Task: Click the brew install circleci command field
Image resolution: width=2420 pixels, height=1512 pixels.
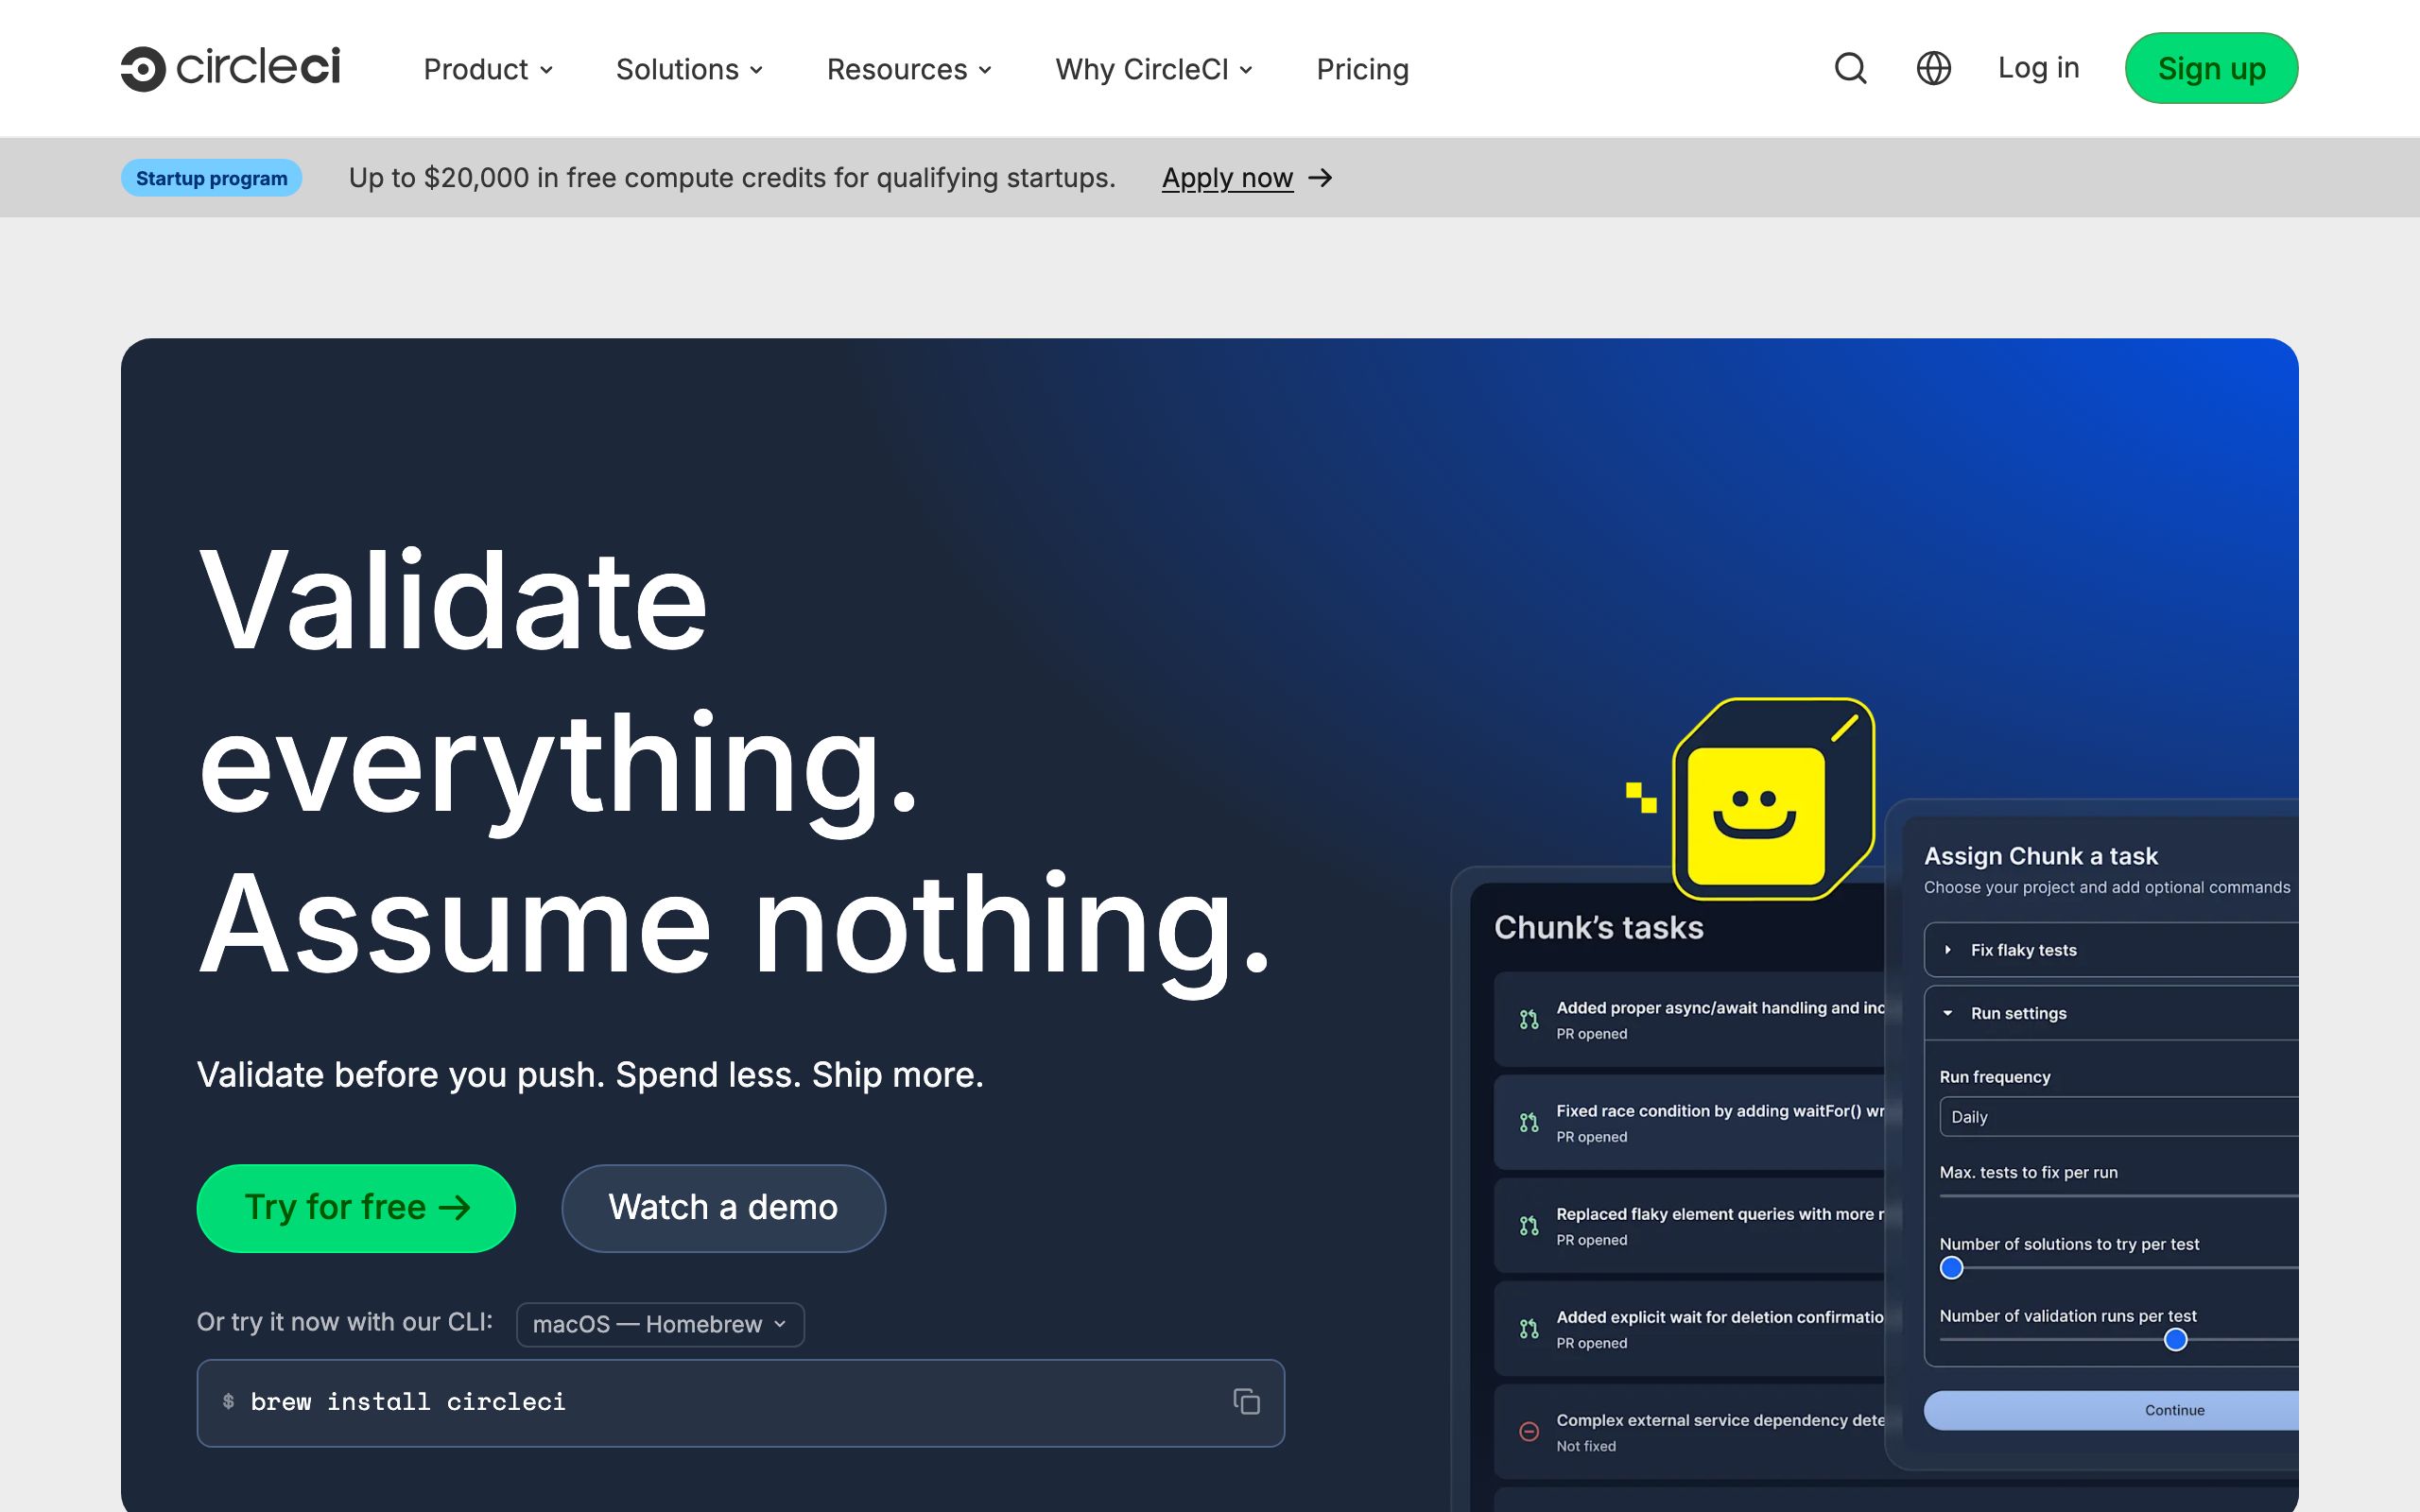Action: click(x=740, y=1402)
